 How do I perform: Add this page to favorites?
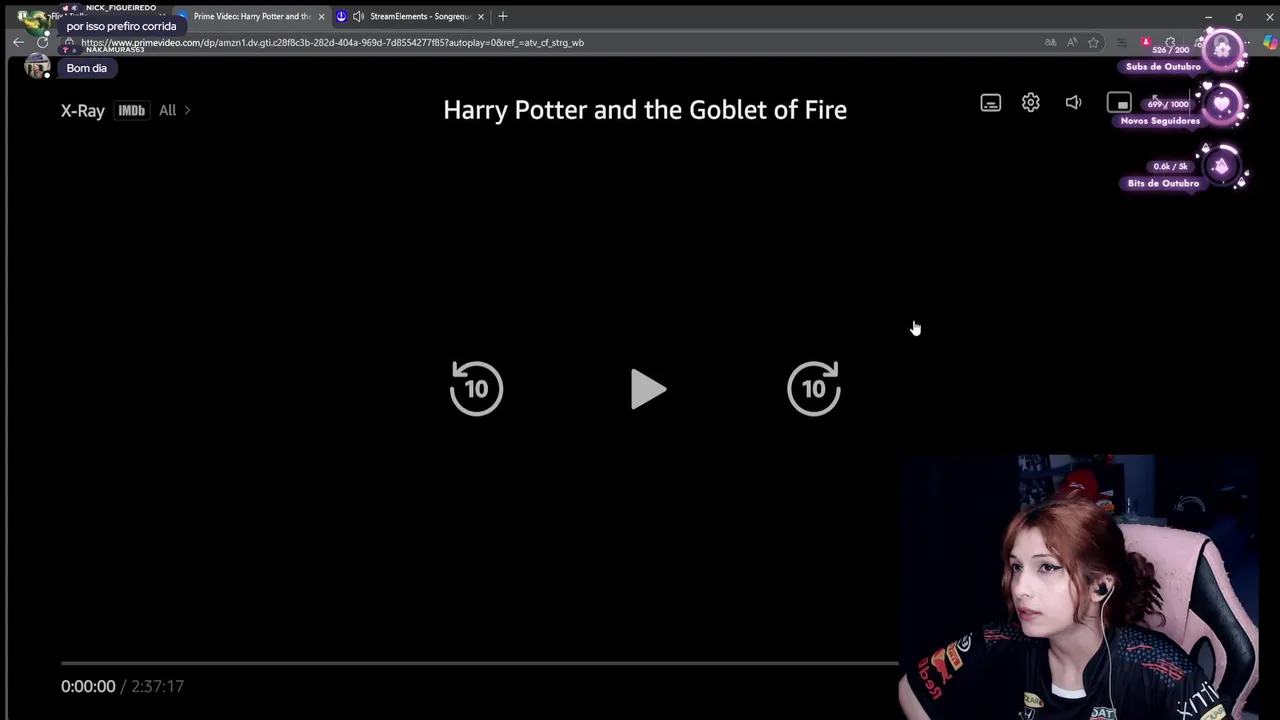pyautogui.click(x=1093, y=42)
